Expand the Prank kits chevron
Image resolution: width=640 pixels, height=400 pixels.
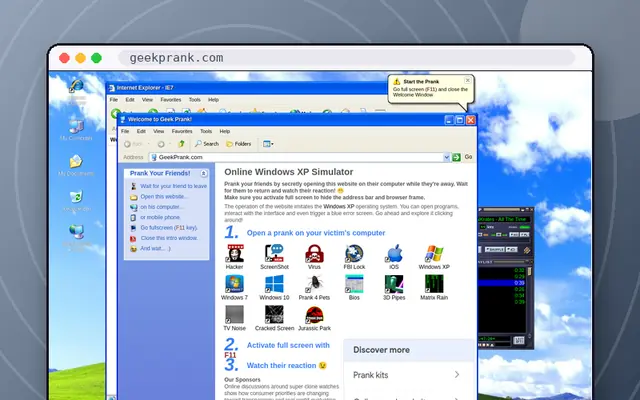coord(457,375)
